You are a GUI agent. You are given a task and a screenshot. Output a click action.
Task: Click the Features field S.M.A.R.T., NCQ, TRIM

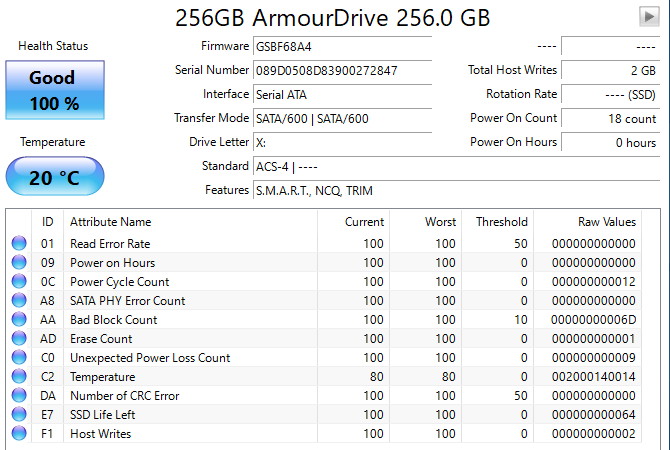click(456, 190)
